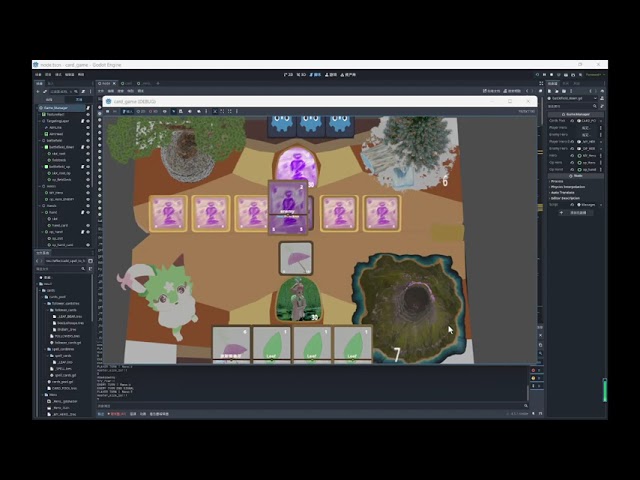Viewport: 640px width, 480px height.
Task: Toggle visibility of battlefield_down node
Action: point(88,147)
